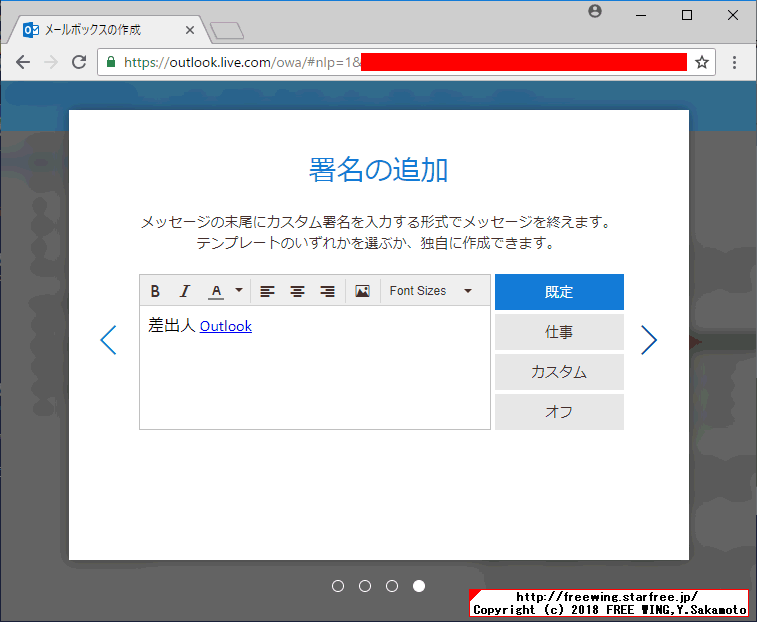This screenshot has height=622, width=757.
Task: View site security lock info
Action: (111, 62)
